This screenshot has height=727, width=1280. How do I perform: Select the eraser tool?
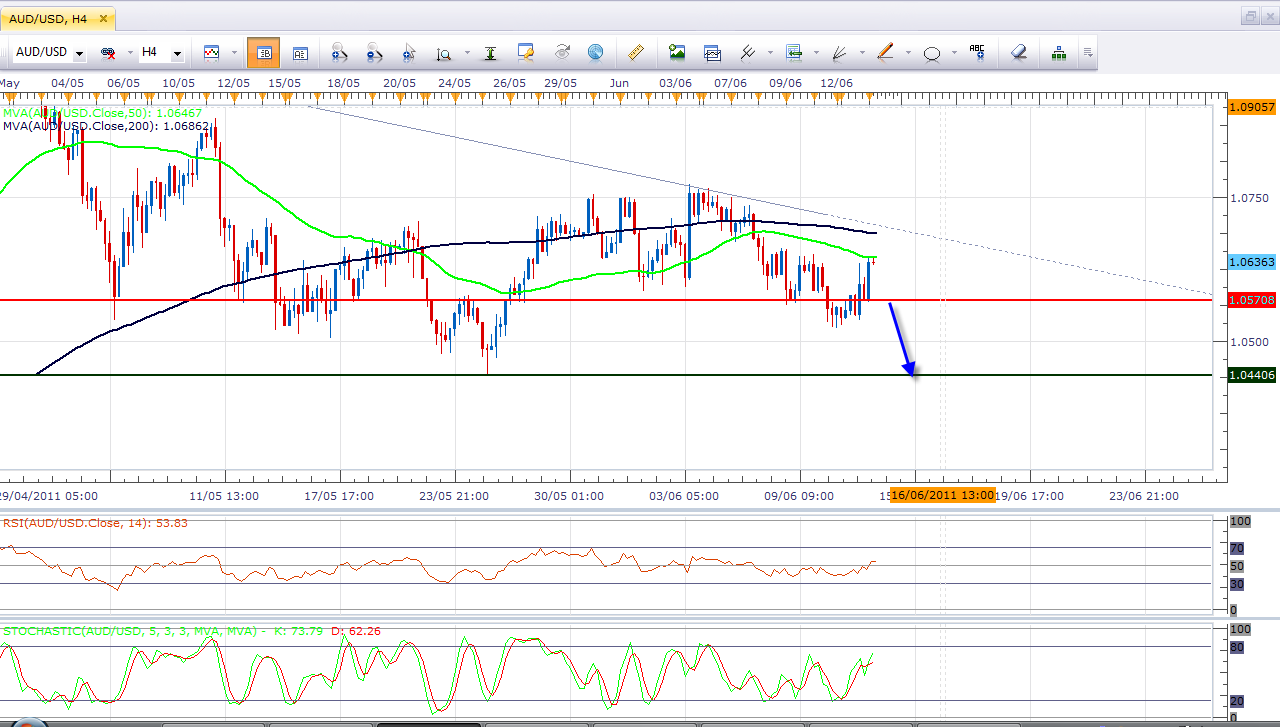(1019, 52)
